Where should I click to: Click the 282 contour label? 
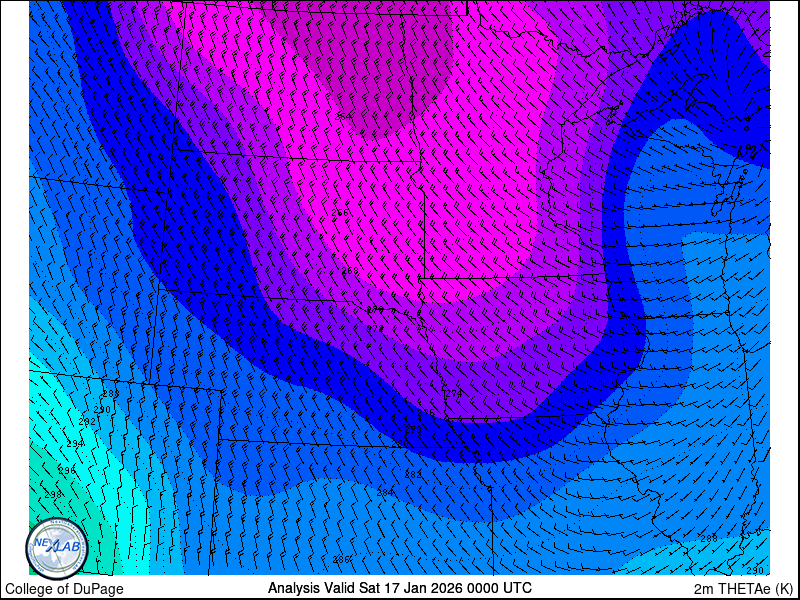pos(413,474)
